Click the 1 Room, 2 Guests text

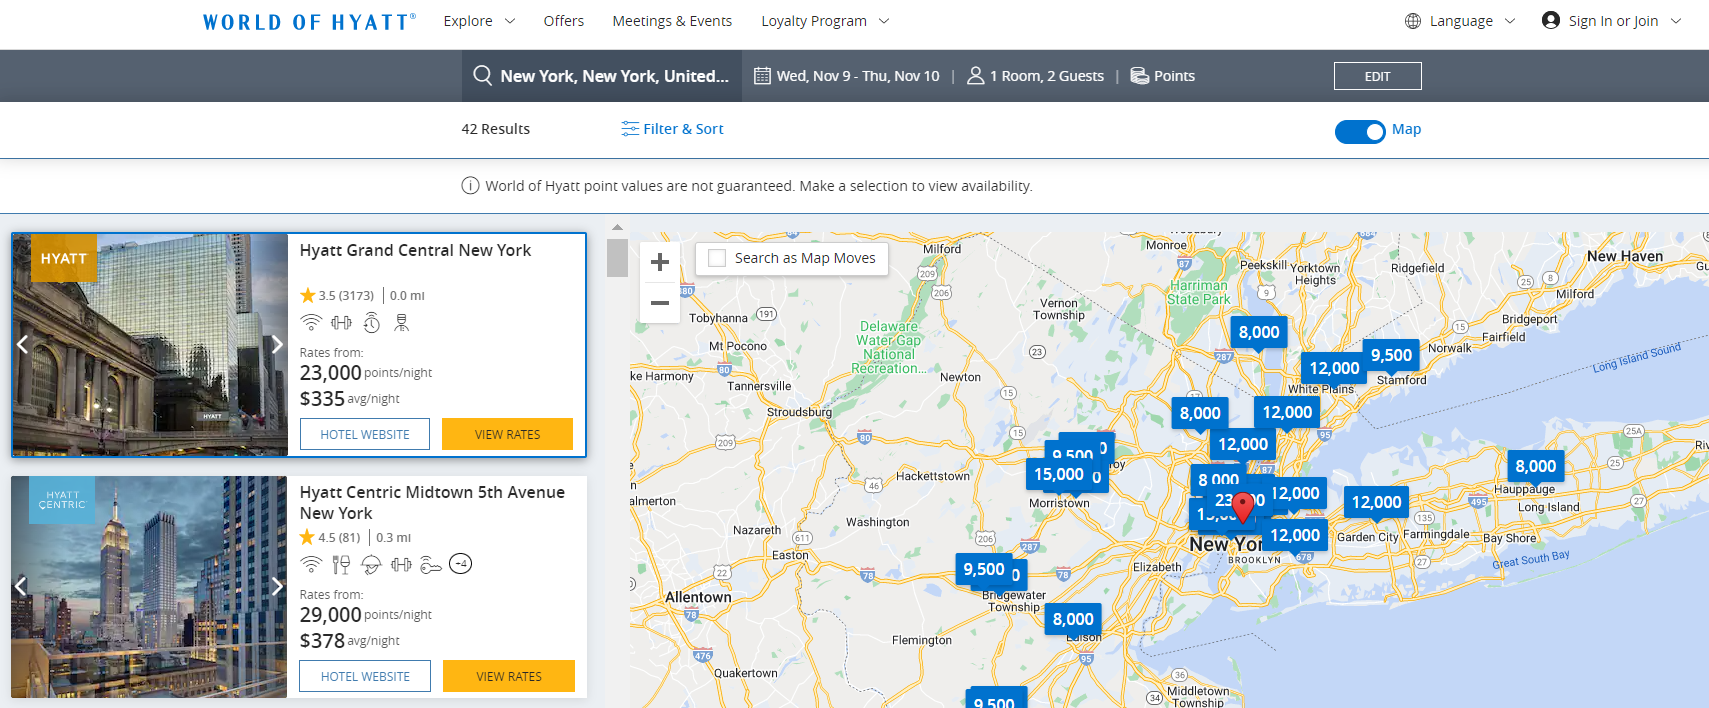pos(1047,76)
